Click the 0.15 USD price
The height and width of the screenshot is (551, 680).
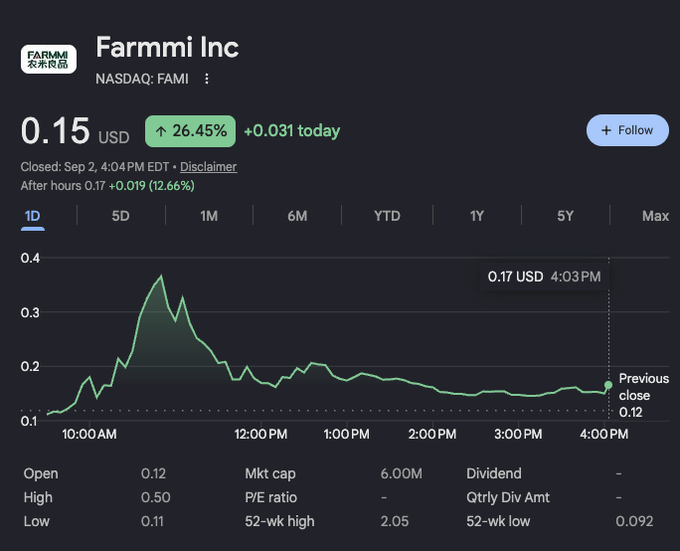pos(75,130)
